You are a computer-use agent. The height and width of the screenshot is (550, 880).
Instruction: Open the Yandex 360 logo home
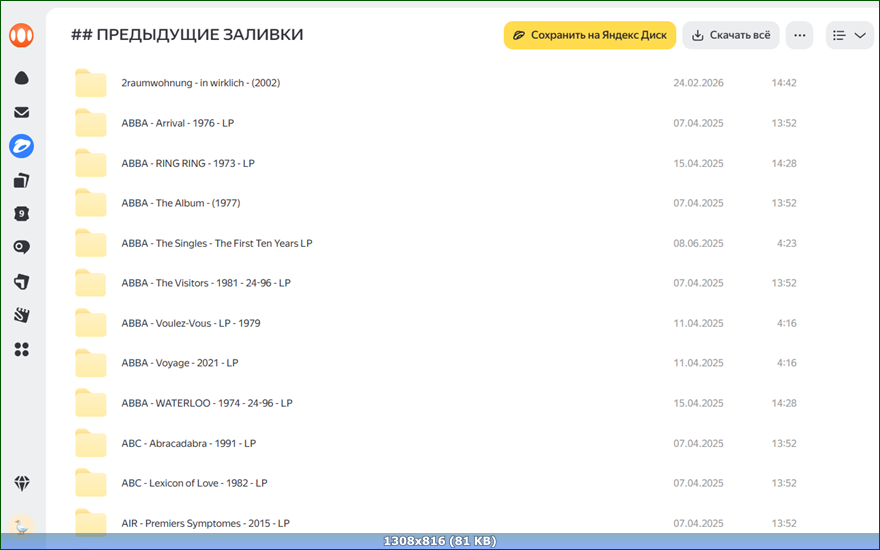pos(21,35)
